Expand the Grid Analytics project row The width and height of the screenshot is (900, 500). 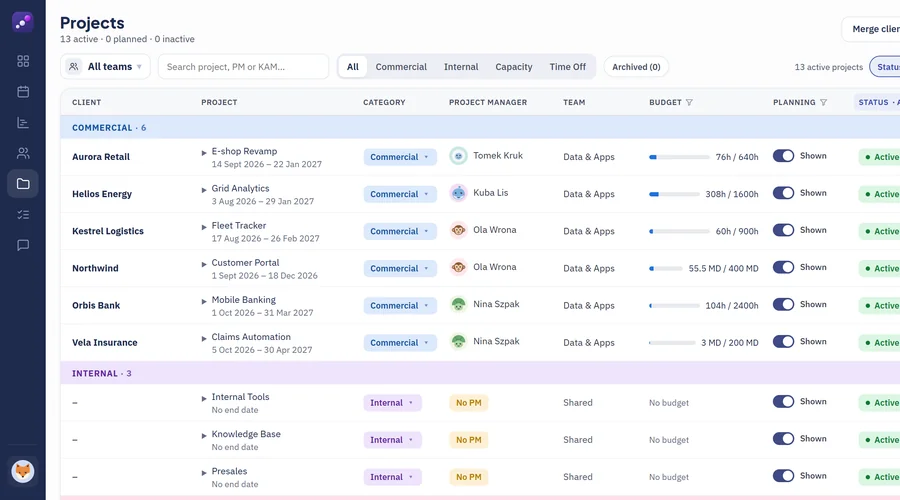click(x=204, y=190)
